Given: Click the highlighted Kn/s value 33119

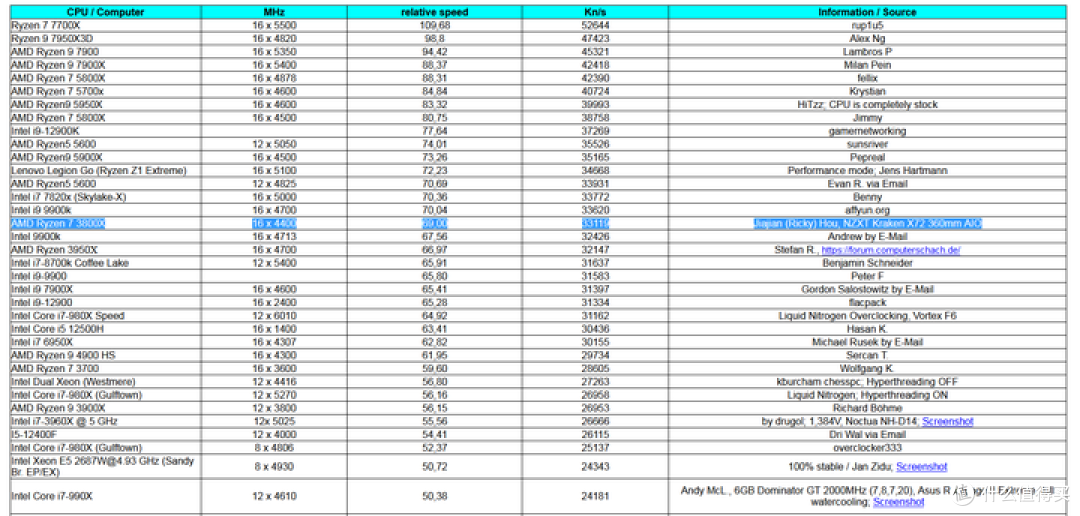Looking at the screenshot, I should click(594, 223).
